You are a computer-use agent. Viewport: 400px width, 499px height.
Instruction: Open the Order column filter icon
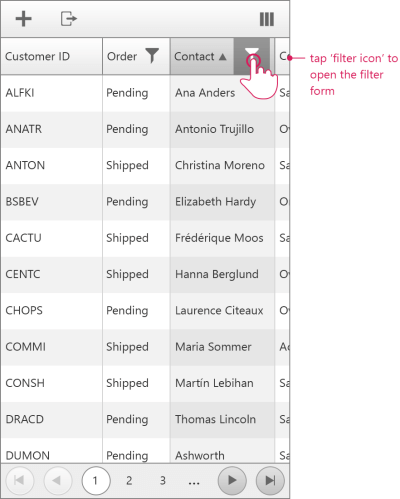pos(152,55)
